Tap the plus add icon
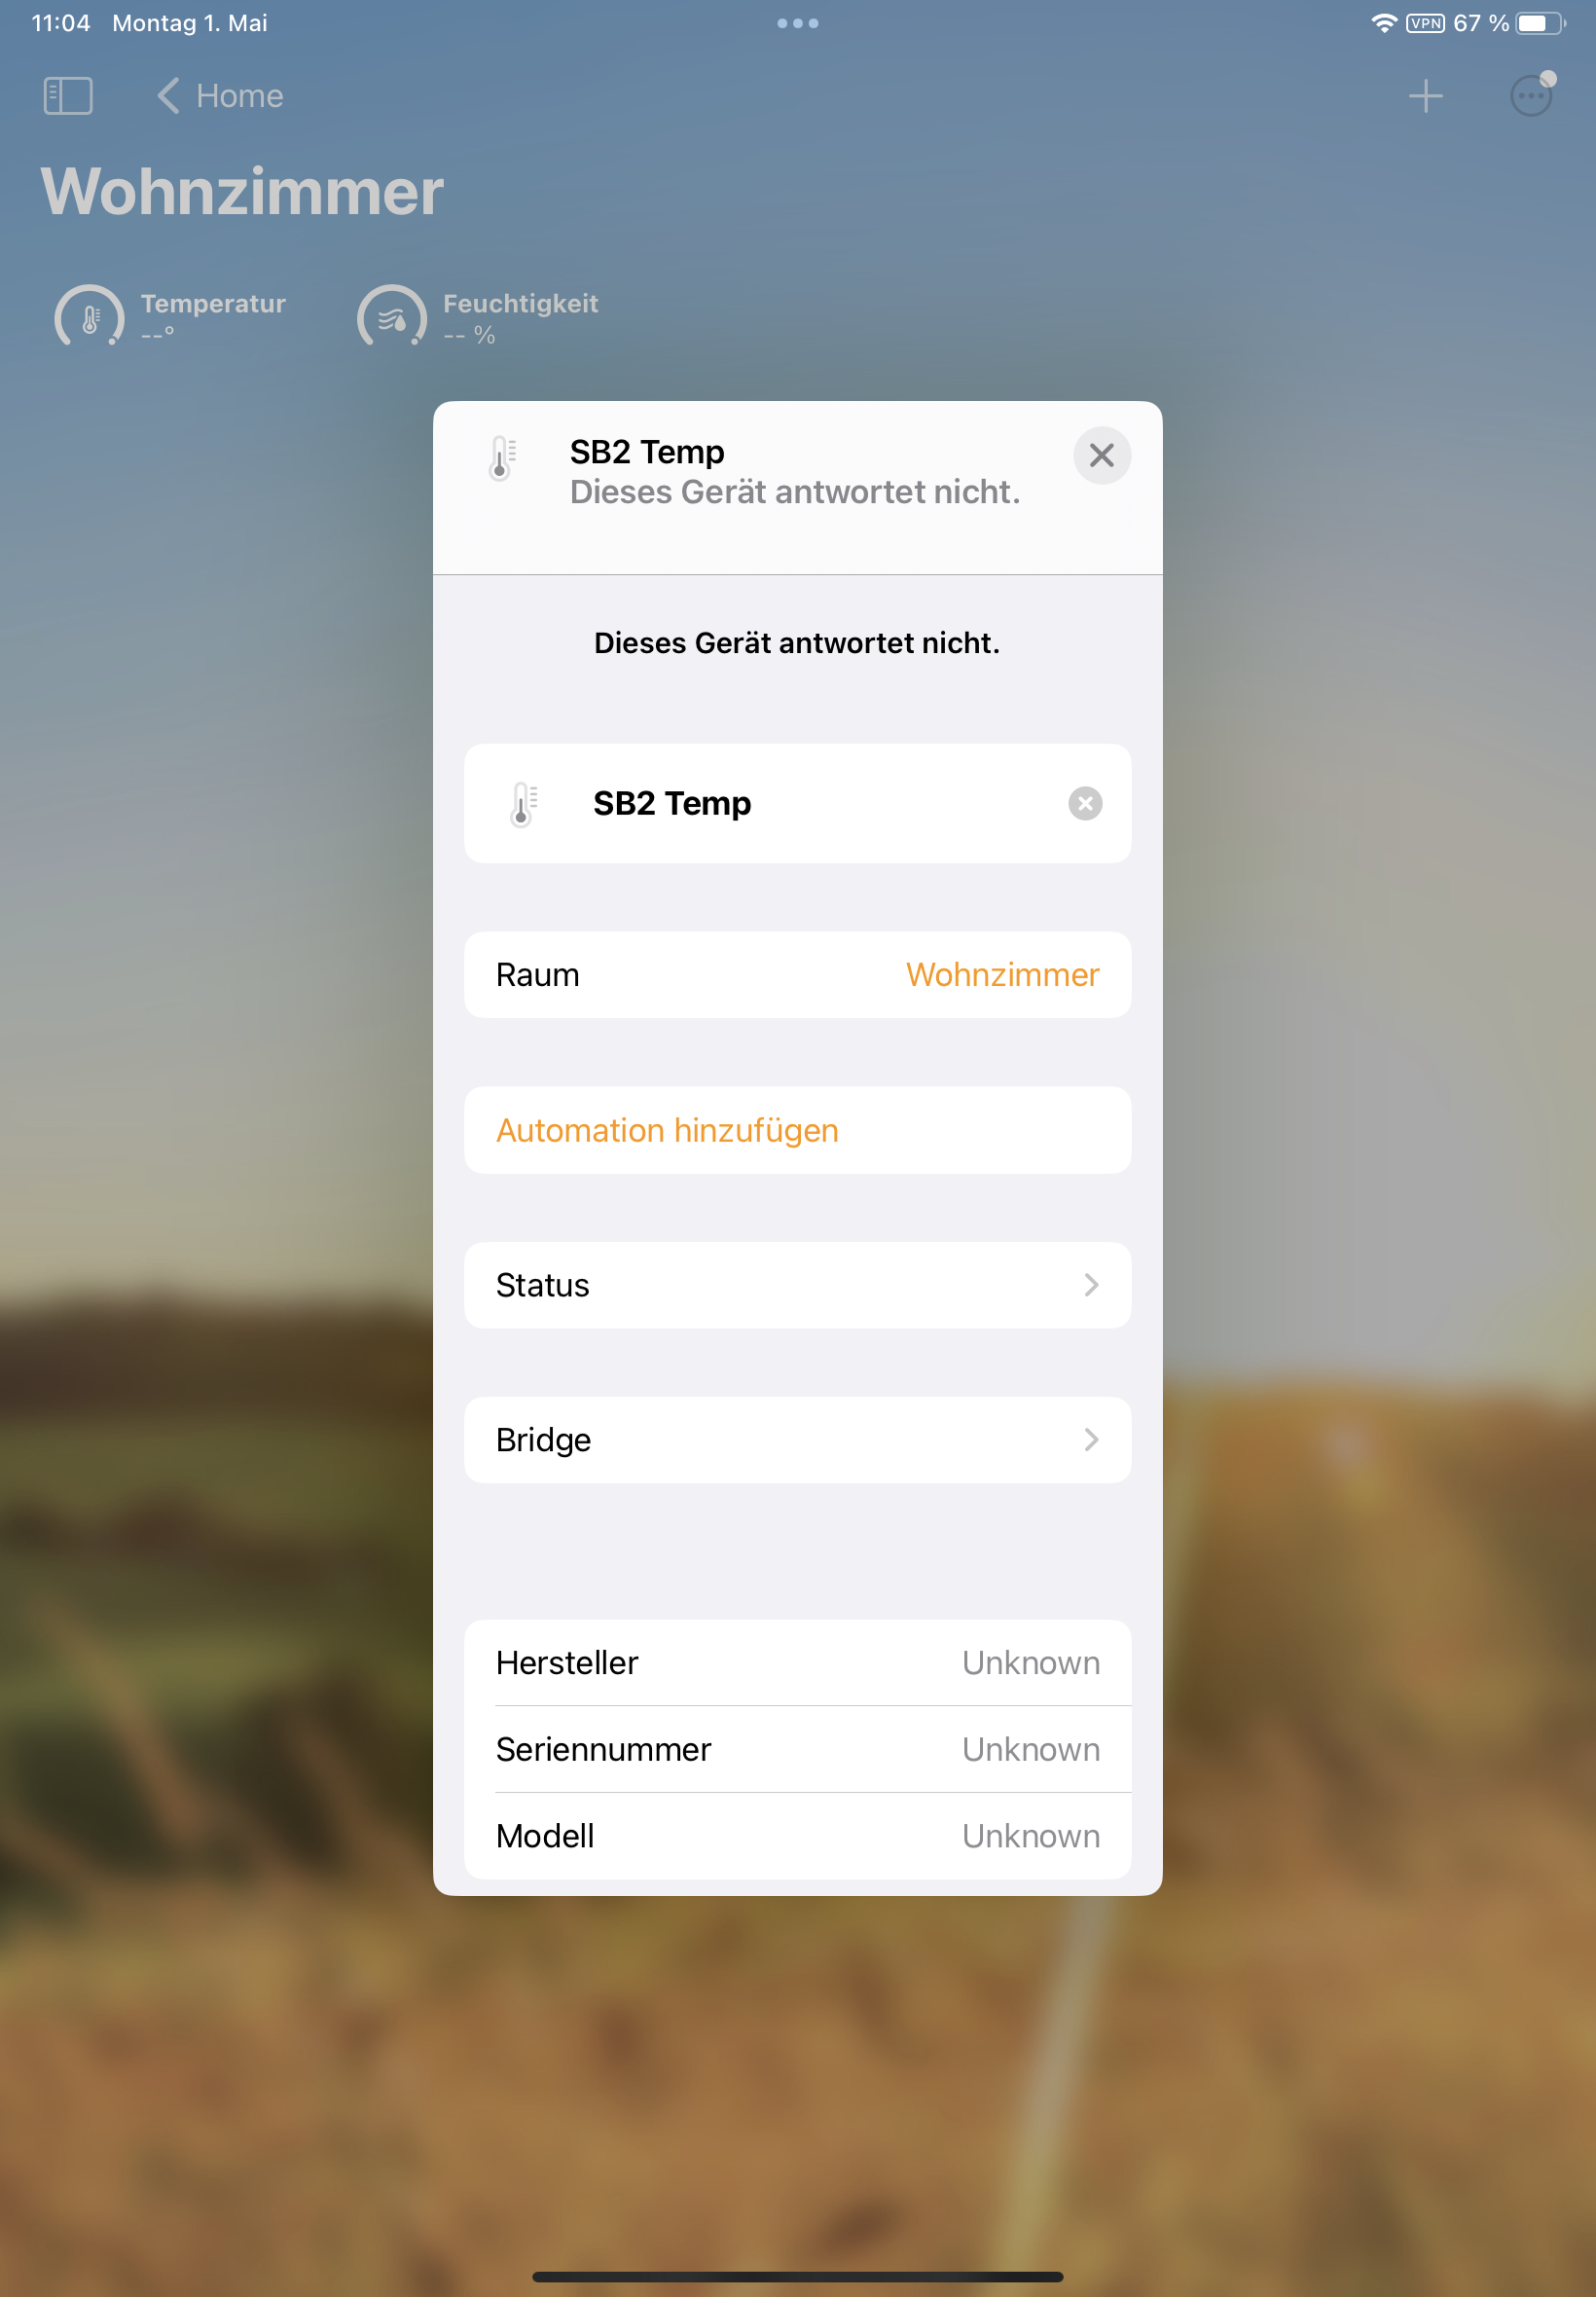Viewport: 1596px width, 2297px height. tap(1425, 96)
